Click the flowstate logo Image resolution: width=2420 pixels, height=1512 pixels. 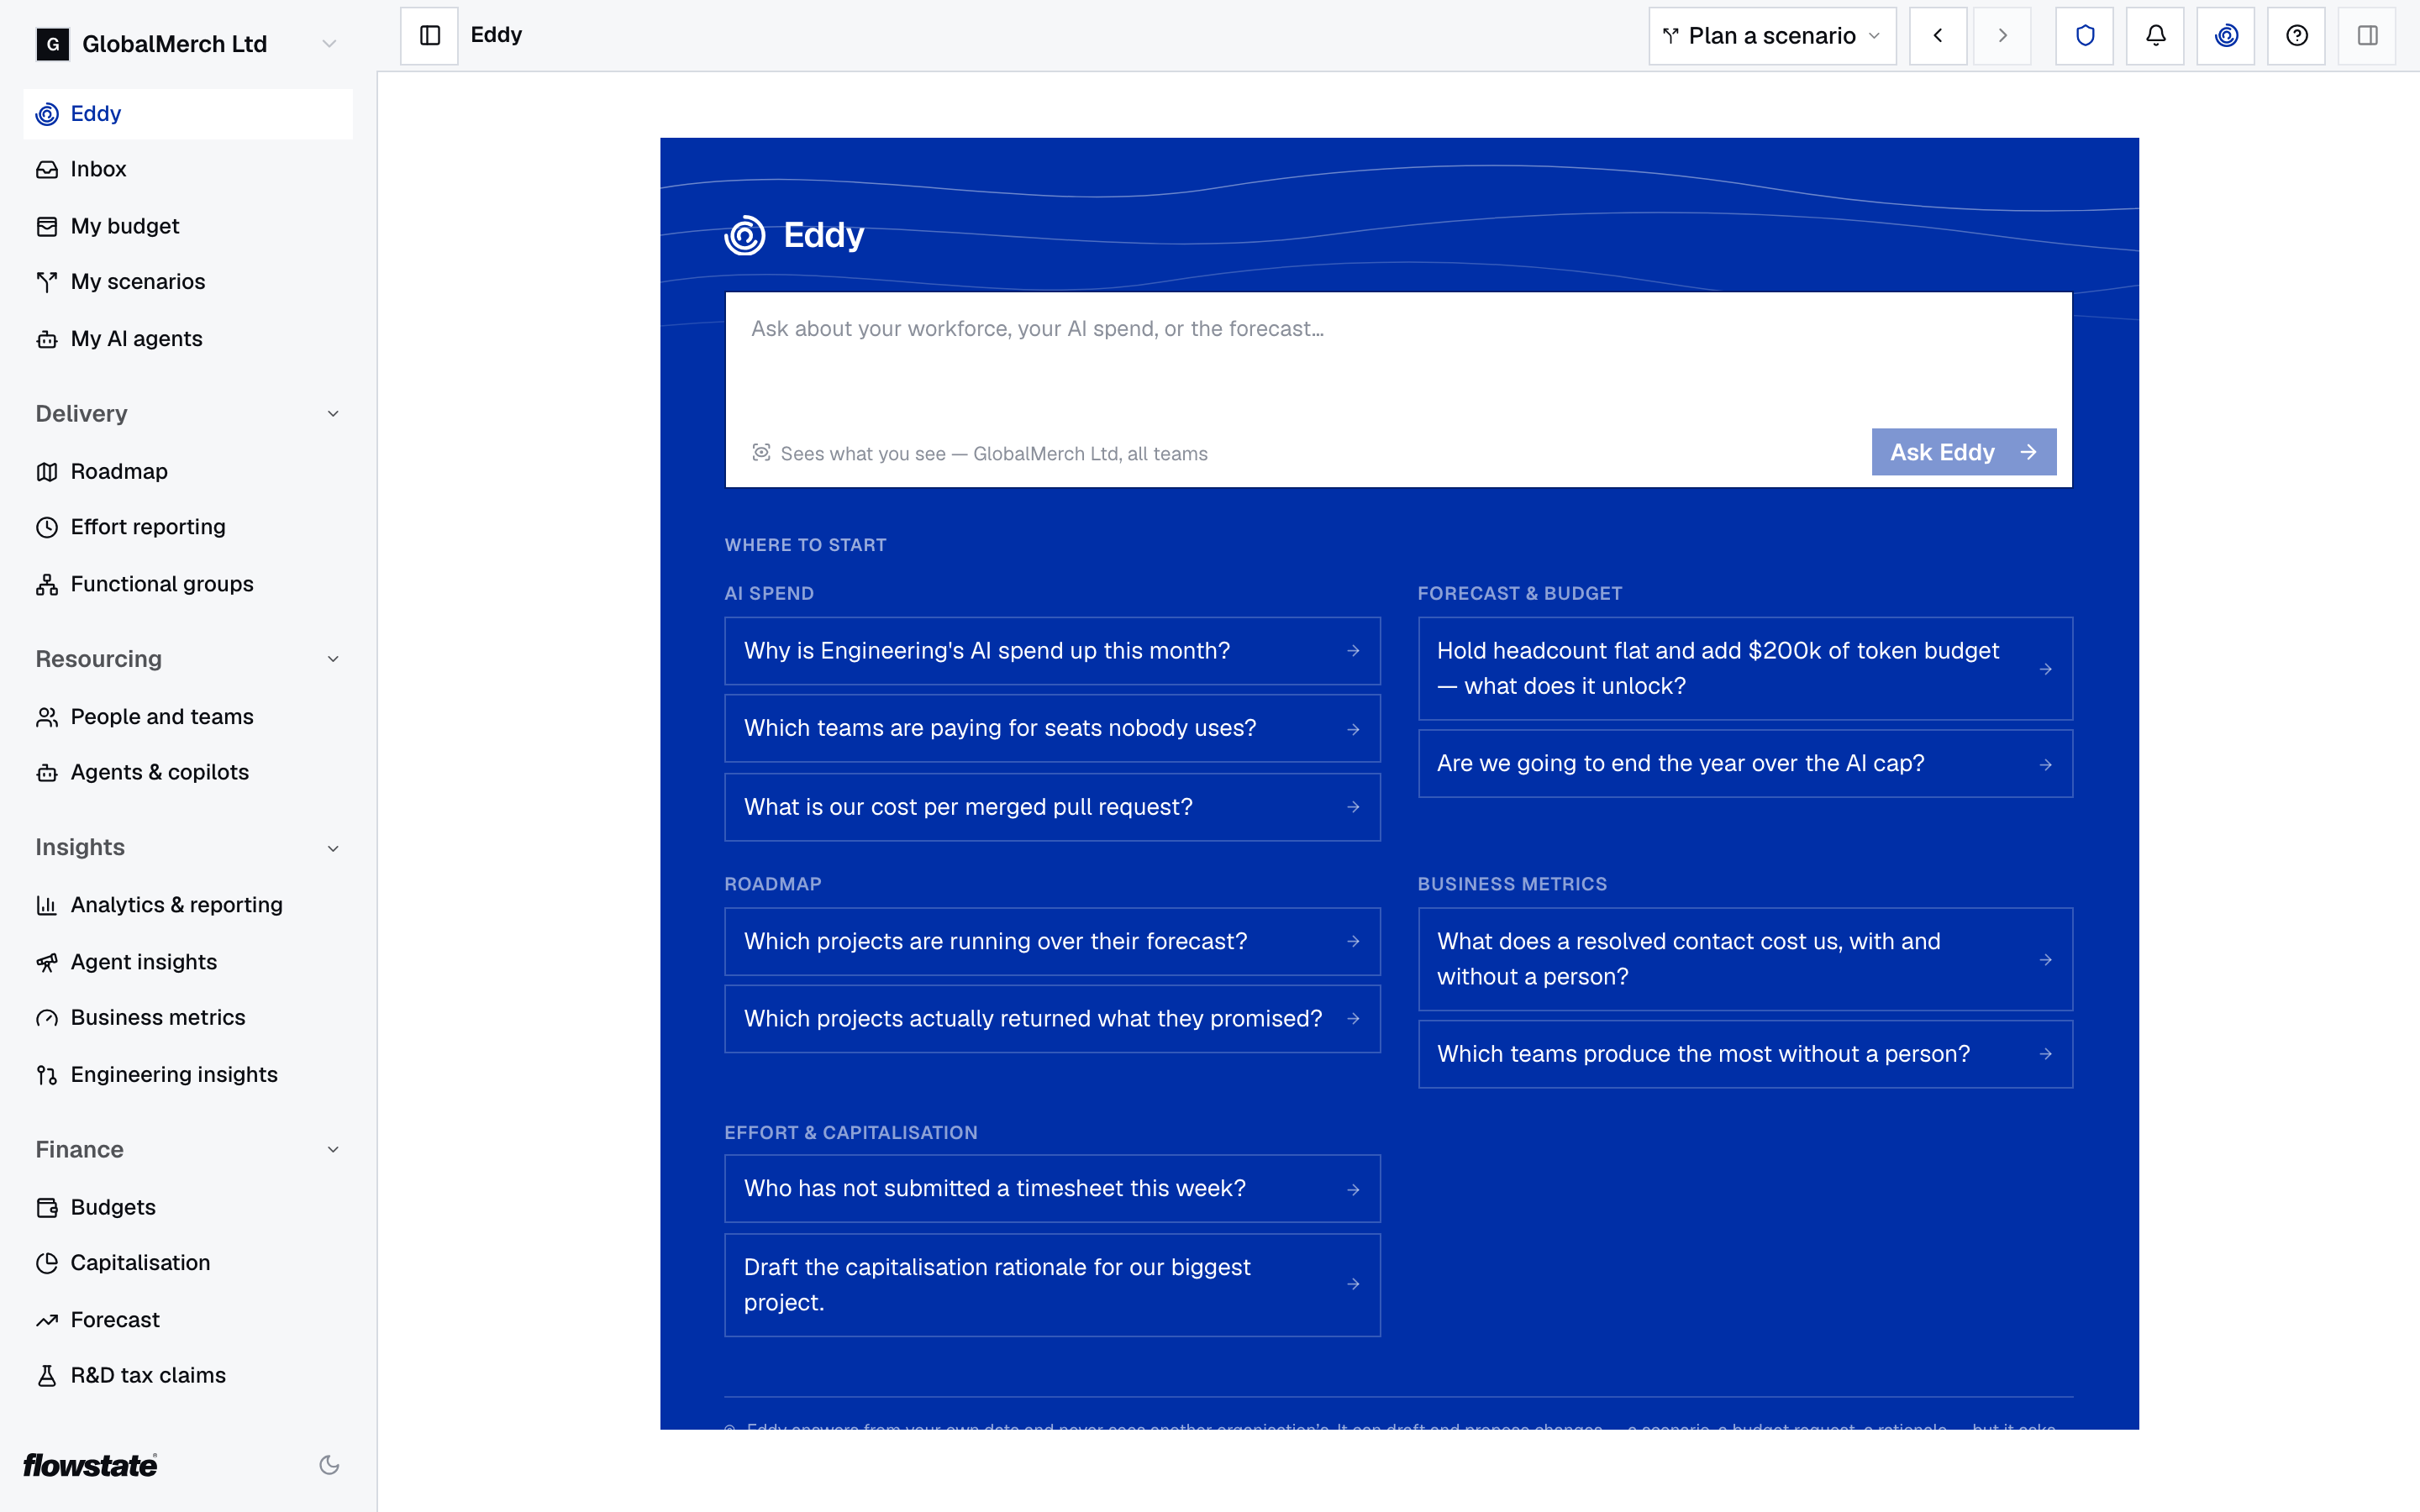(x=90, y=1465)
